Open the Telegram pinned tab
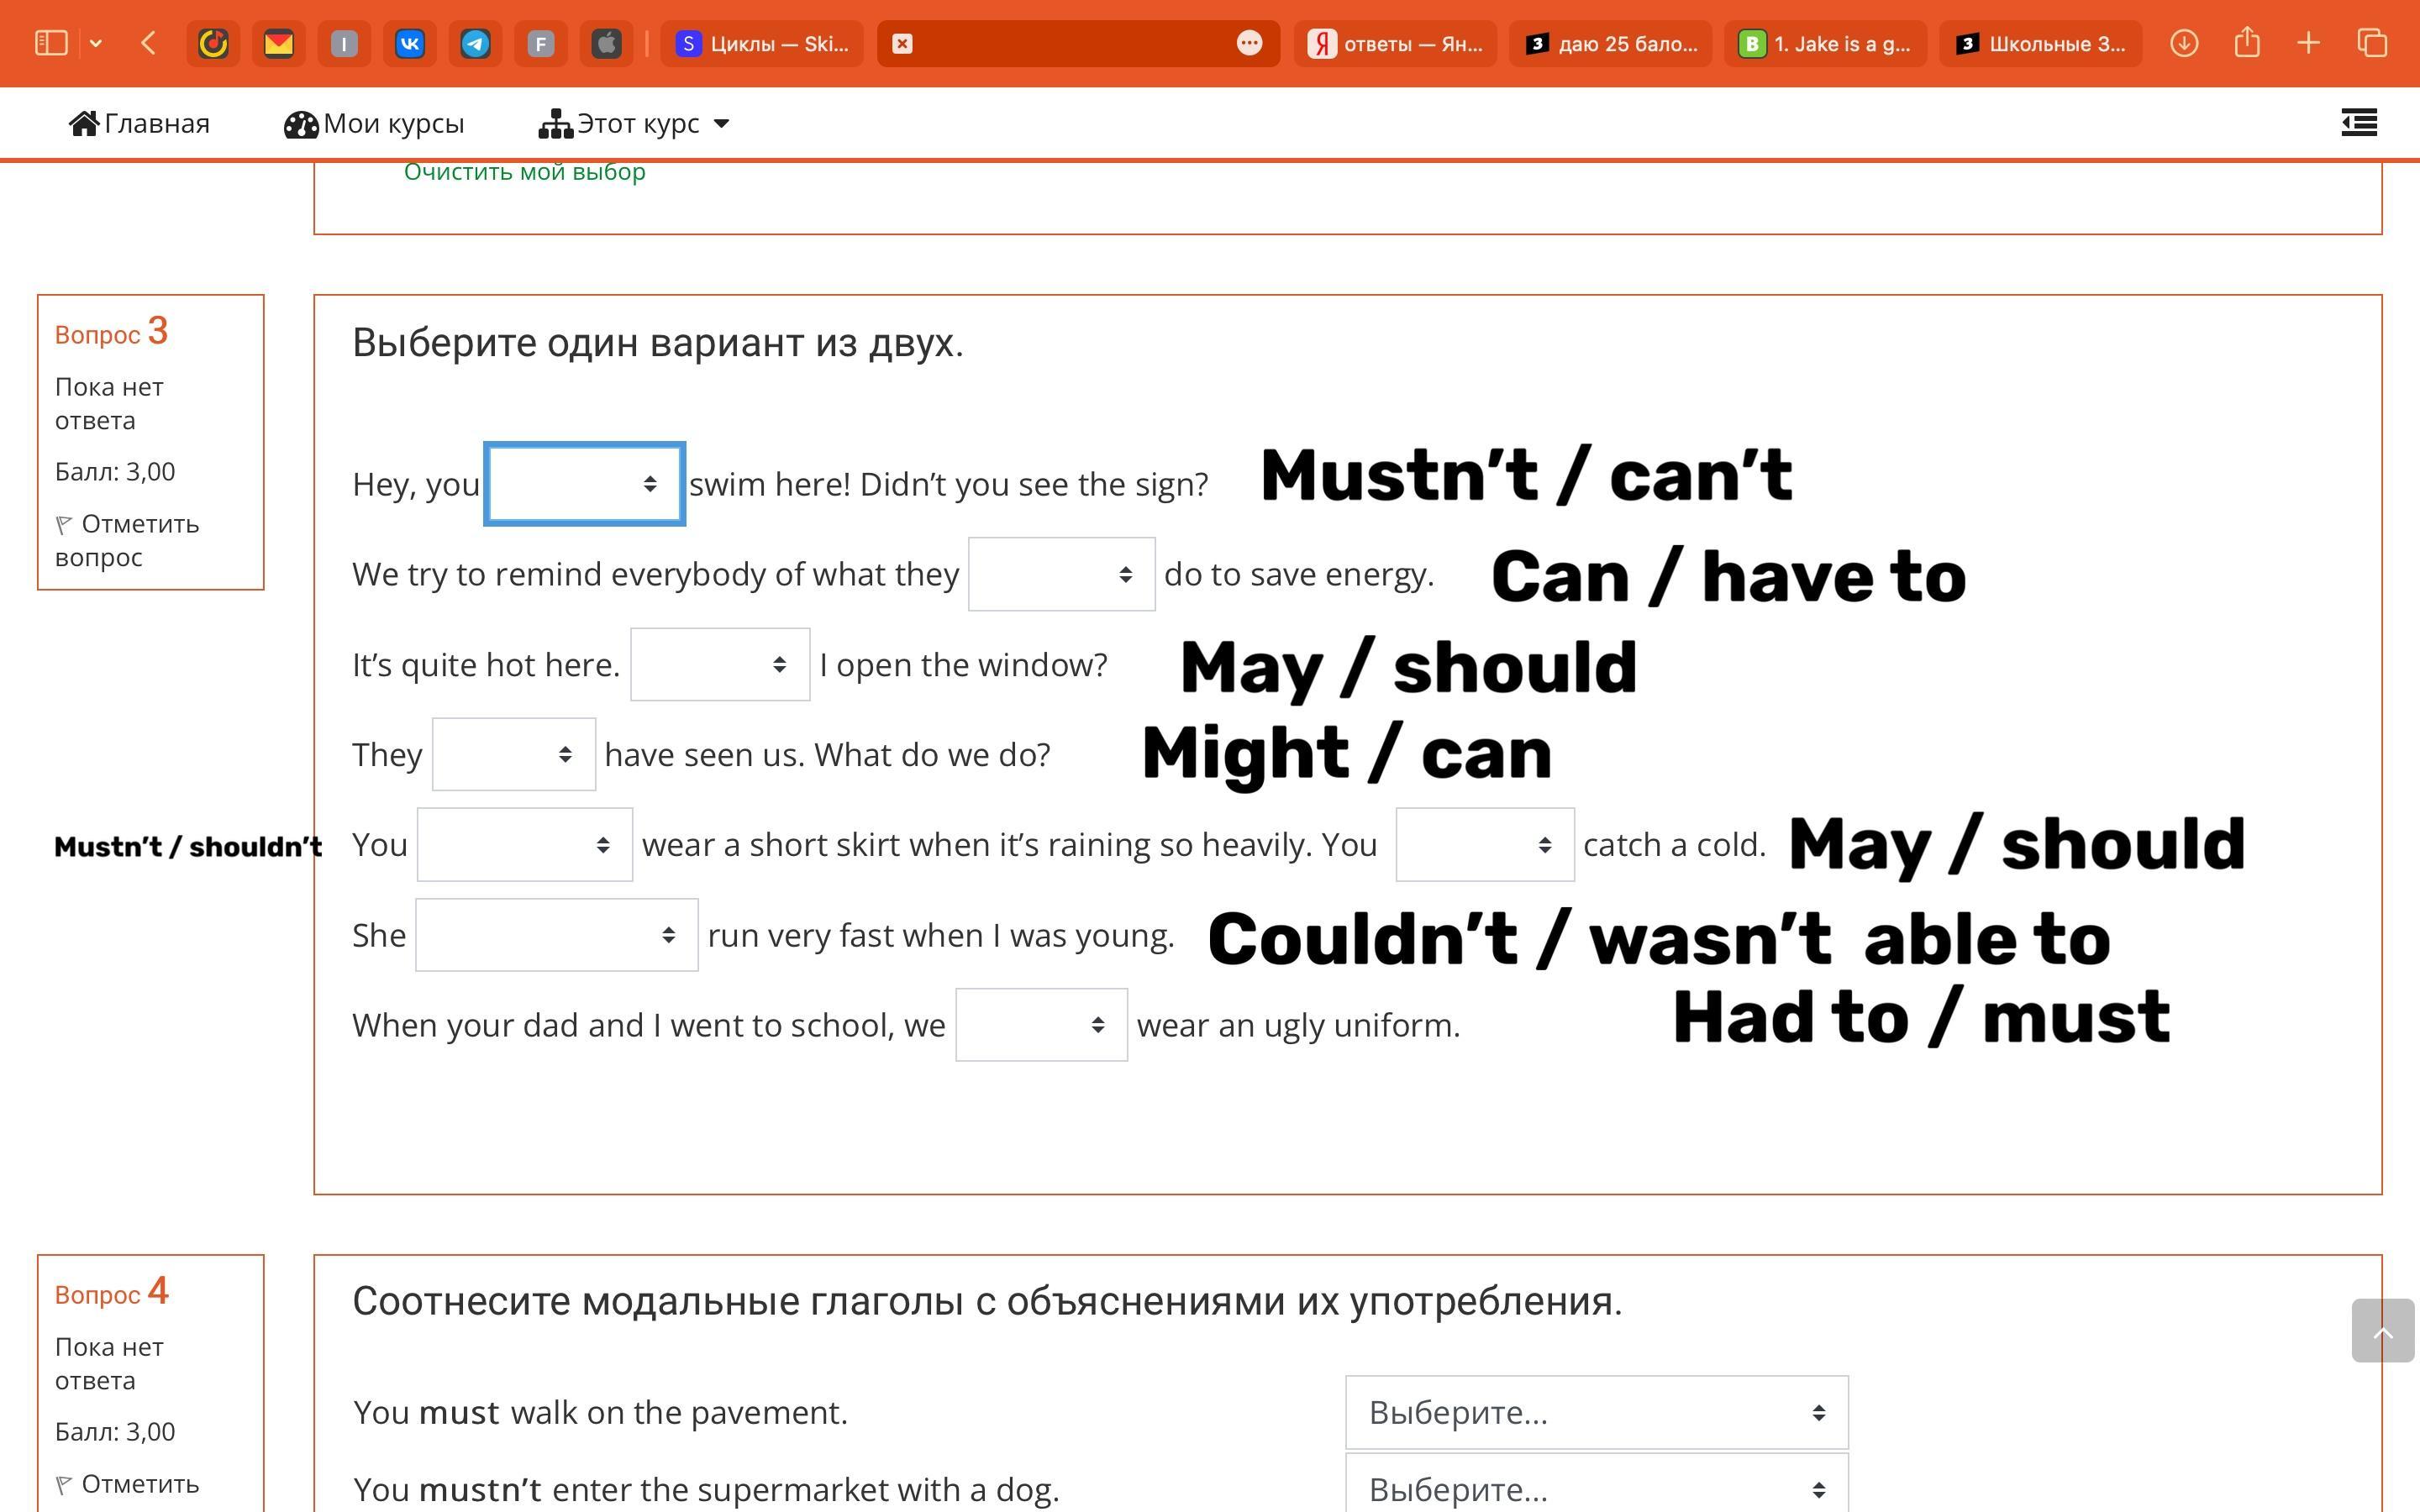This screenshot has height=1512, width=2420. [475, 43]
